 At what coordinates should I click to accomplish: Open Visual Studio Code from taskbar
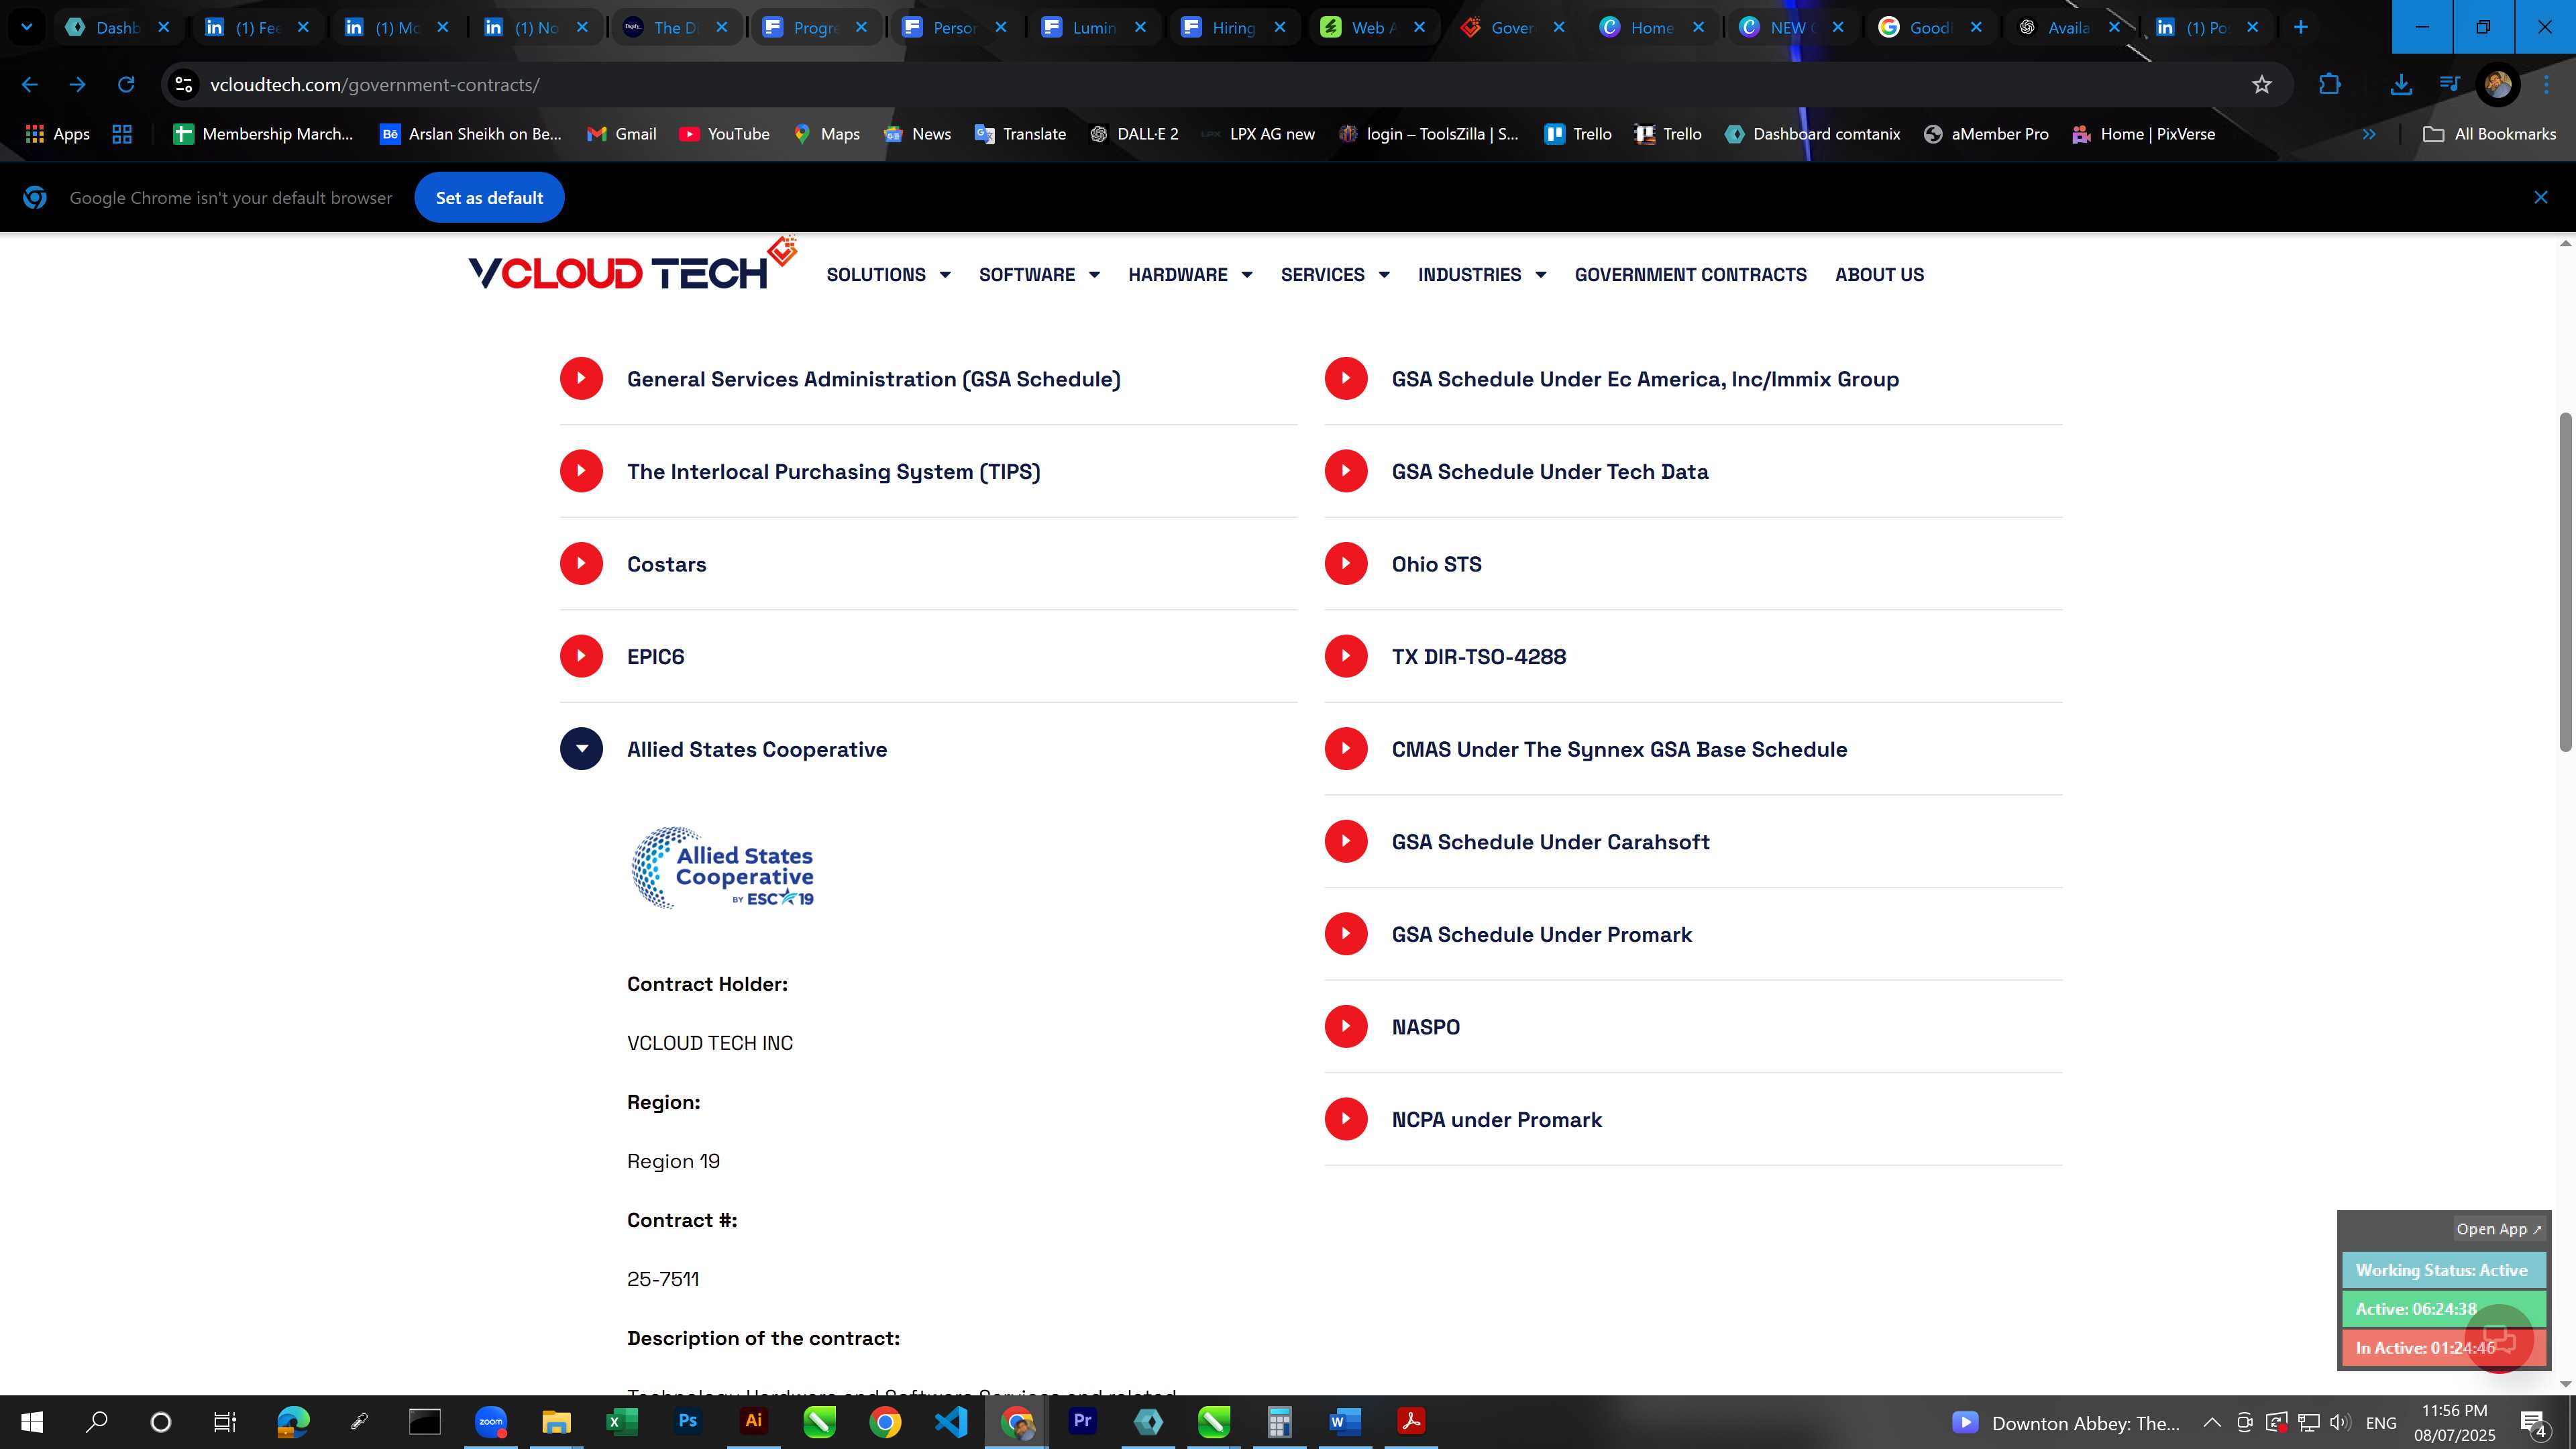(x=951, y=1422)
